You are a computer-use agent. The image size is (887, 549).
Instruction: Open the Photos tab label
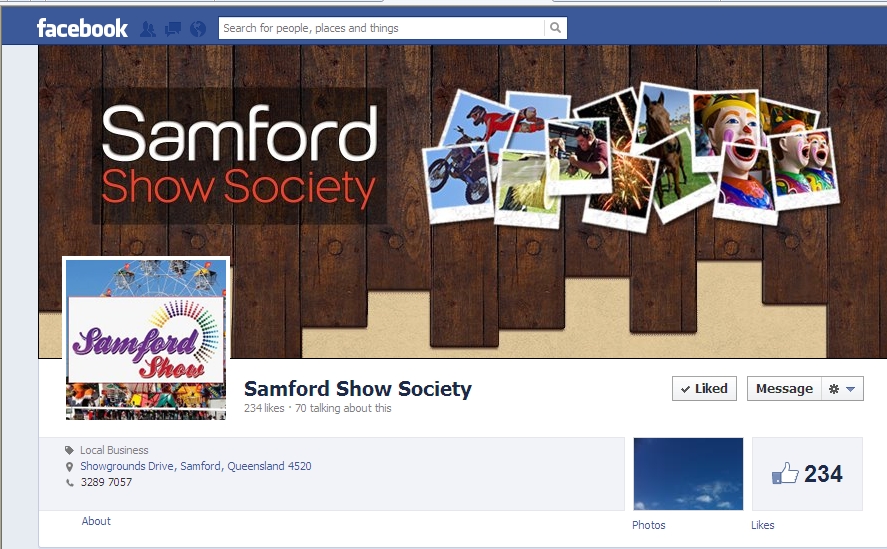coord(649,525)
